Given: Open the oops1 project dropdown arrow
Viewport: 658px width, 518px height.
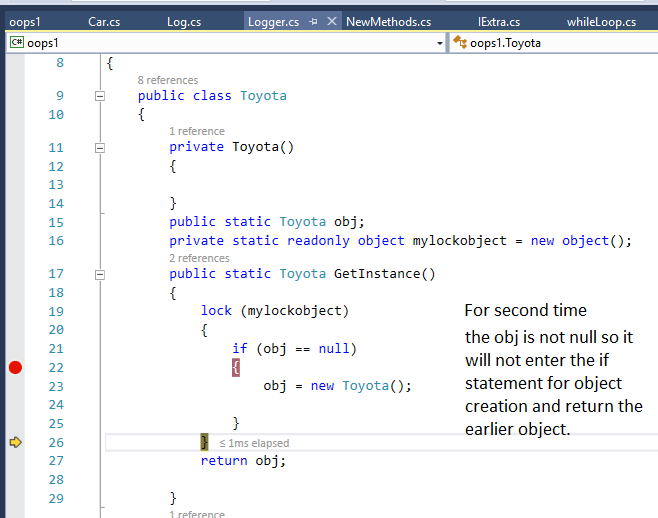Looking at the screenshot, I should point(441,43).
